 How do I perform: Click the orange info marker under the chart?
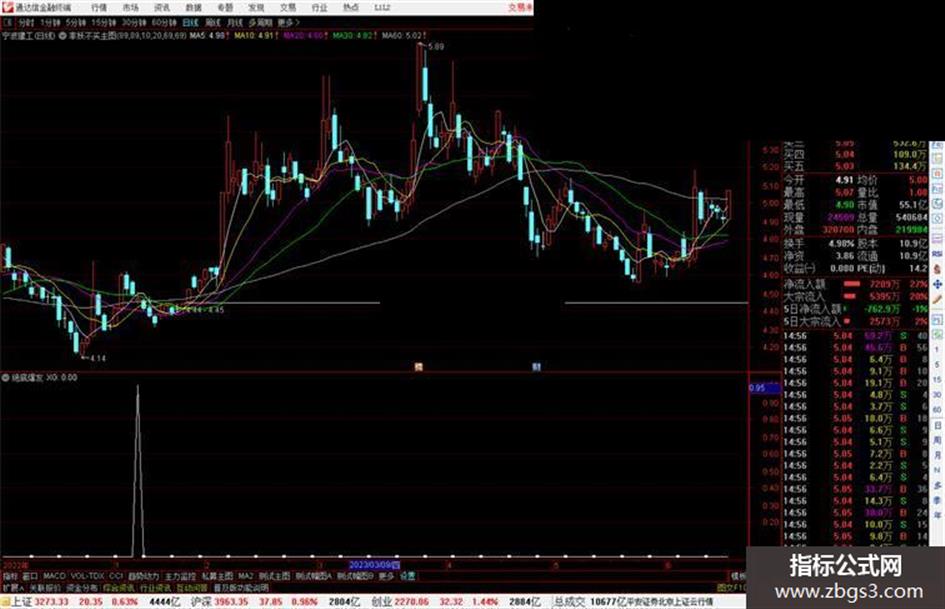[x=419, y=367]
